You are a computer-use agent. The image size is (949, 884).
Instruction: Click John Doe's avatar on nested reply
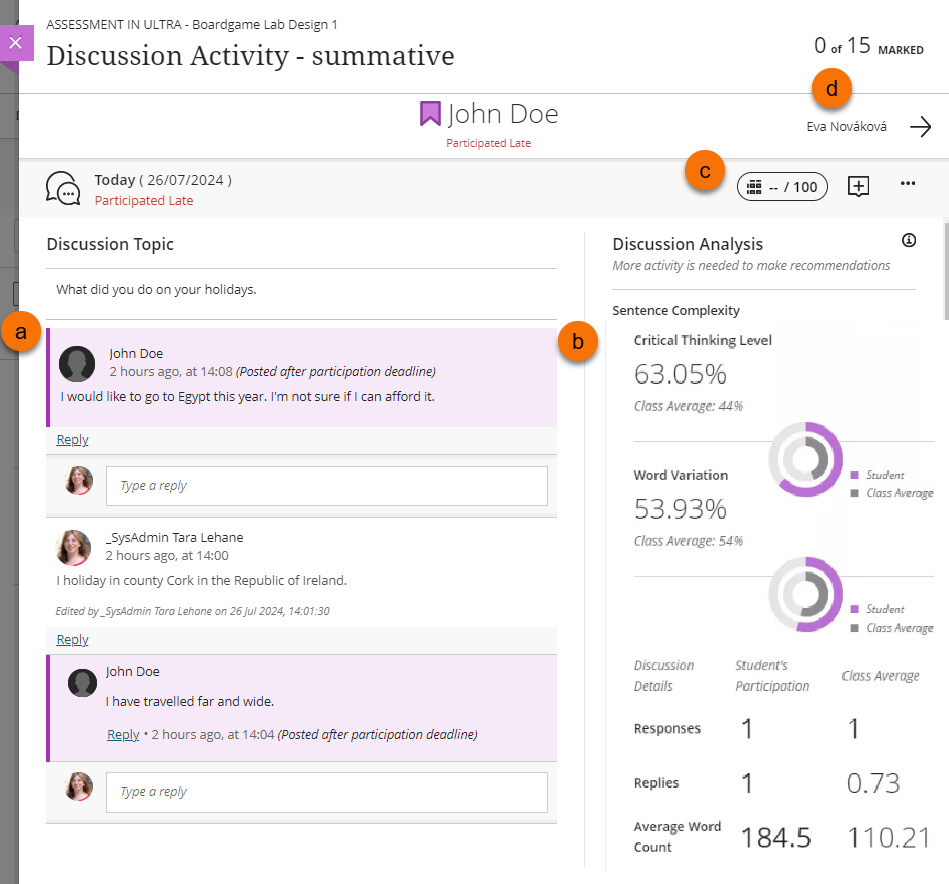(x=82, y=683)
